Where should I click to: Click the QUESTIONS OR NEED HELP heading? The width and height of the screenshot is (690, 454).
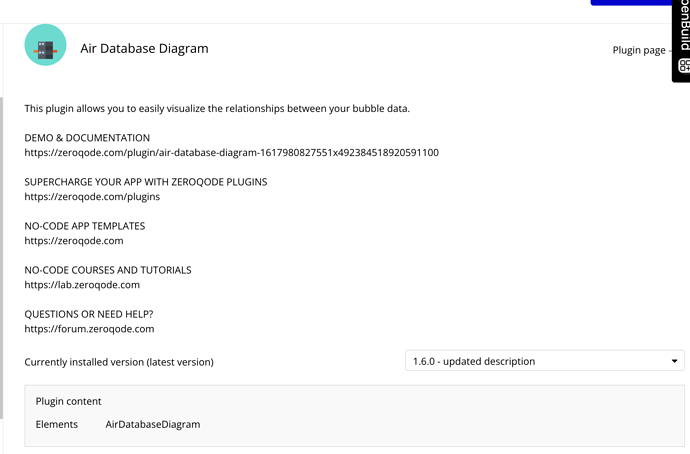click(89, 314)
